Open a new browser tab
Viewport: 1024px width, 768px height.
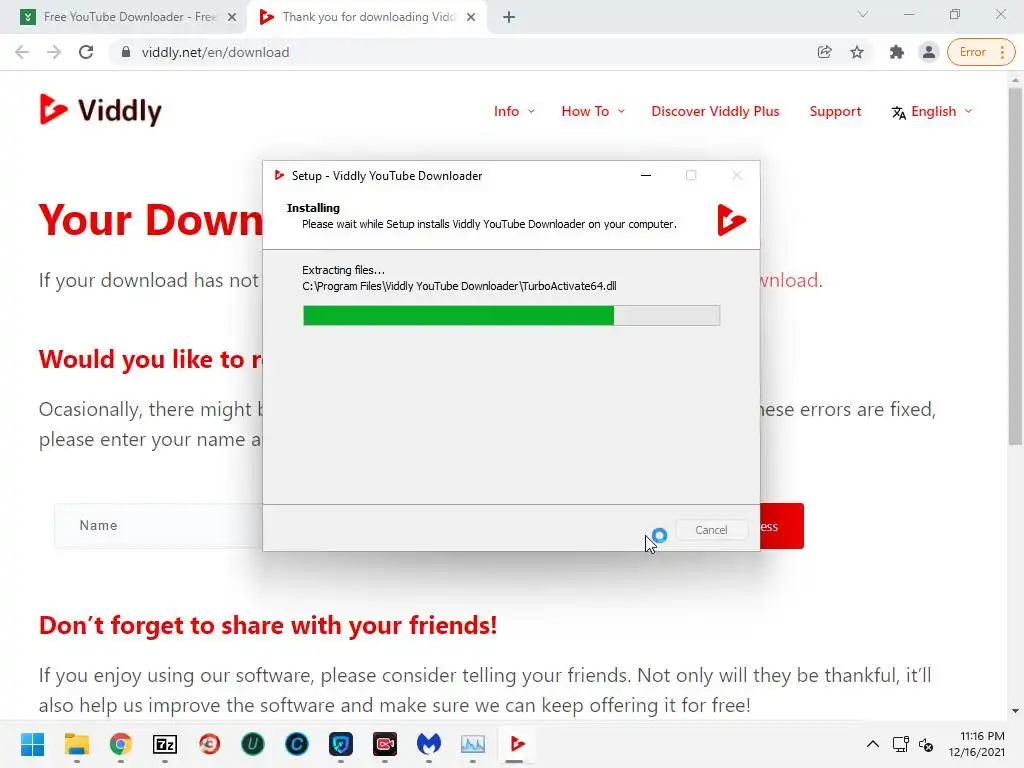tap(509, 17)
